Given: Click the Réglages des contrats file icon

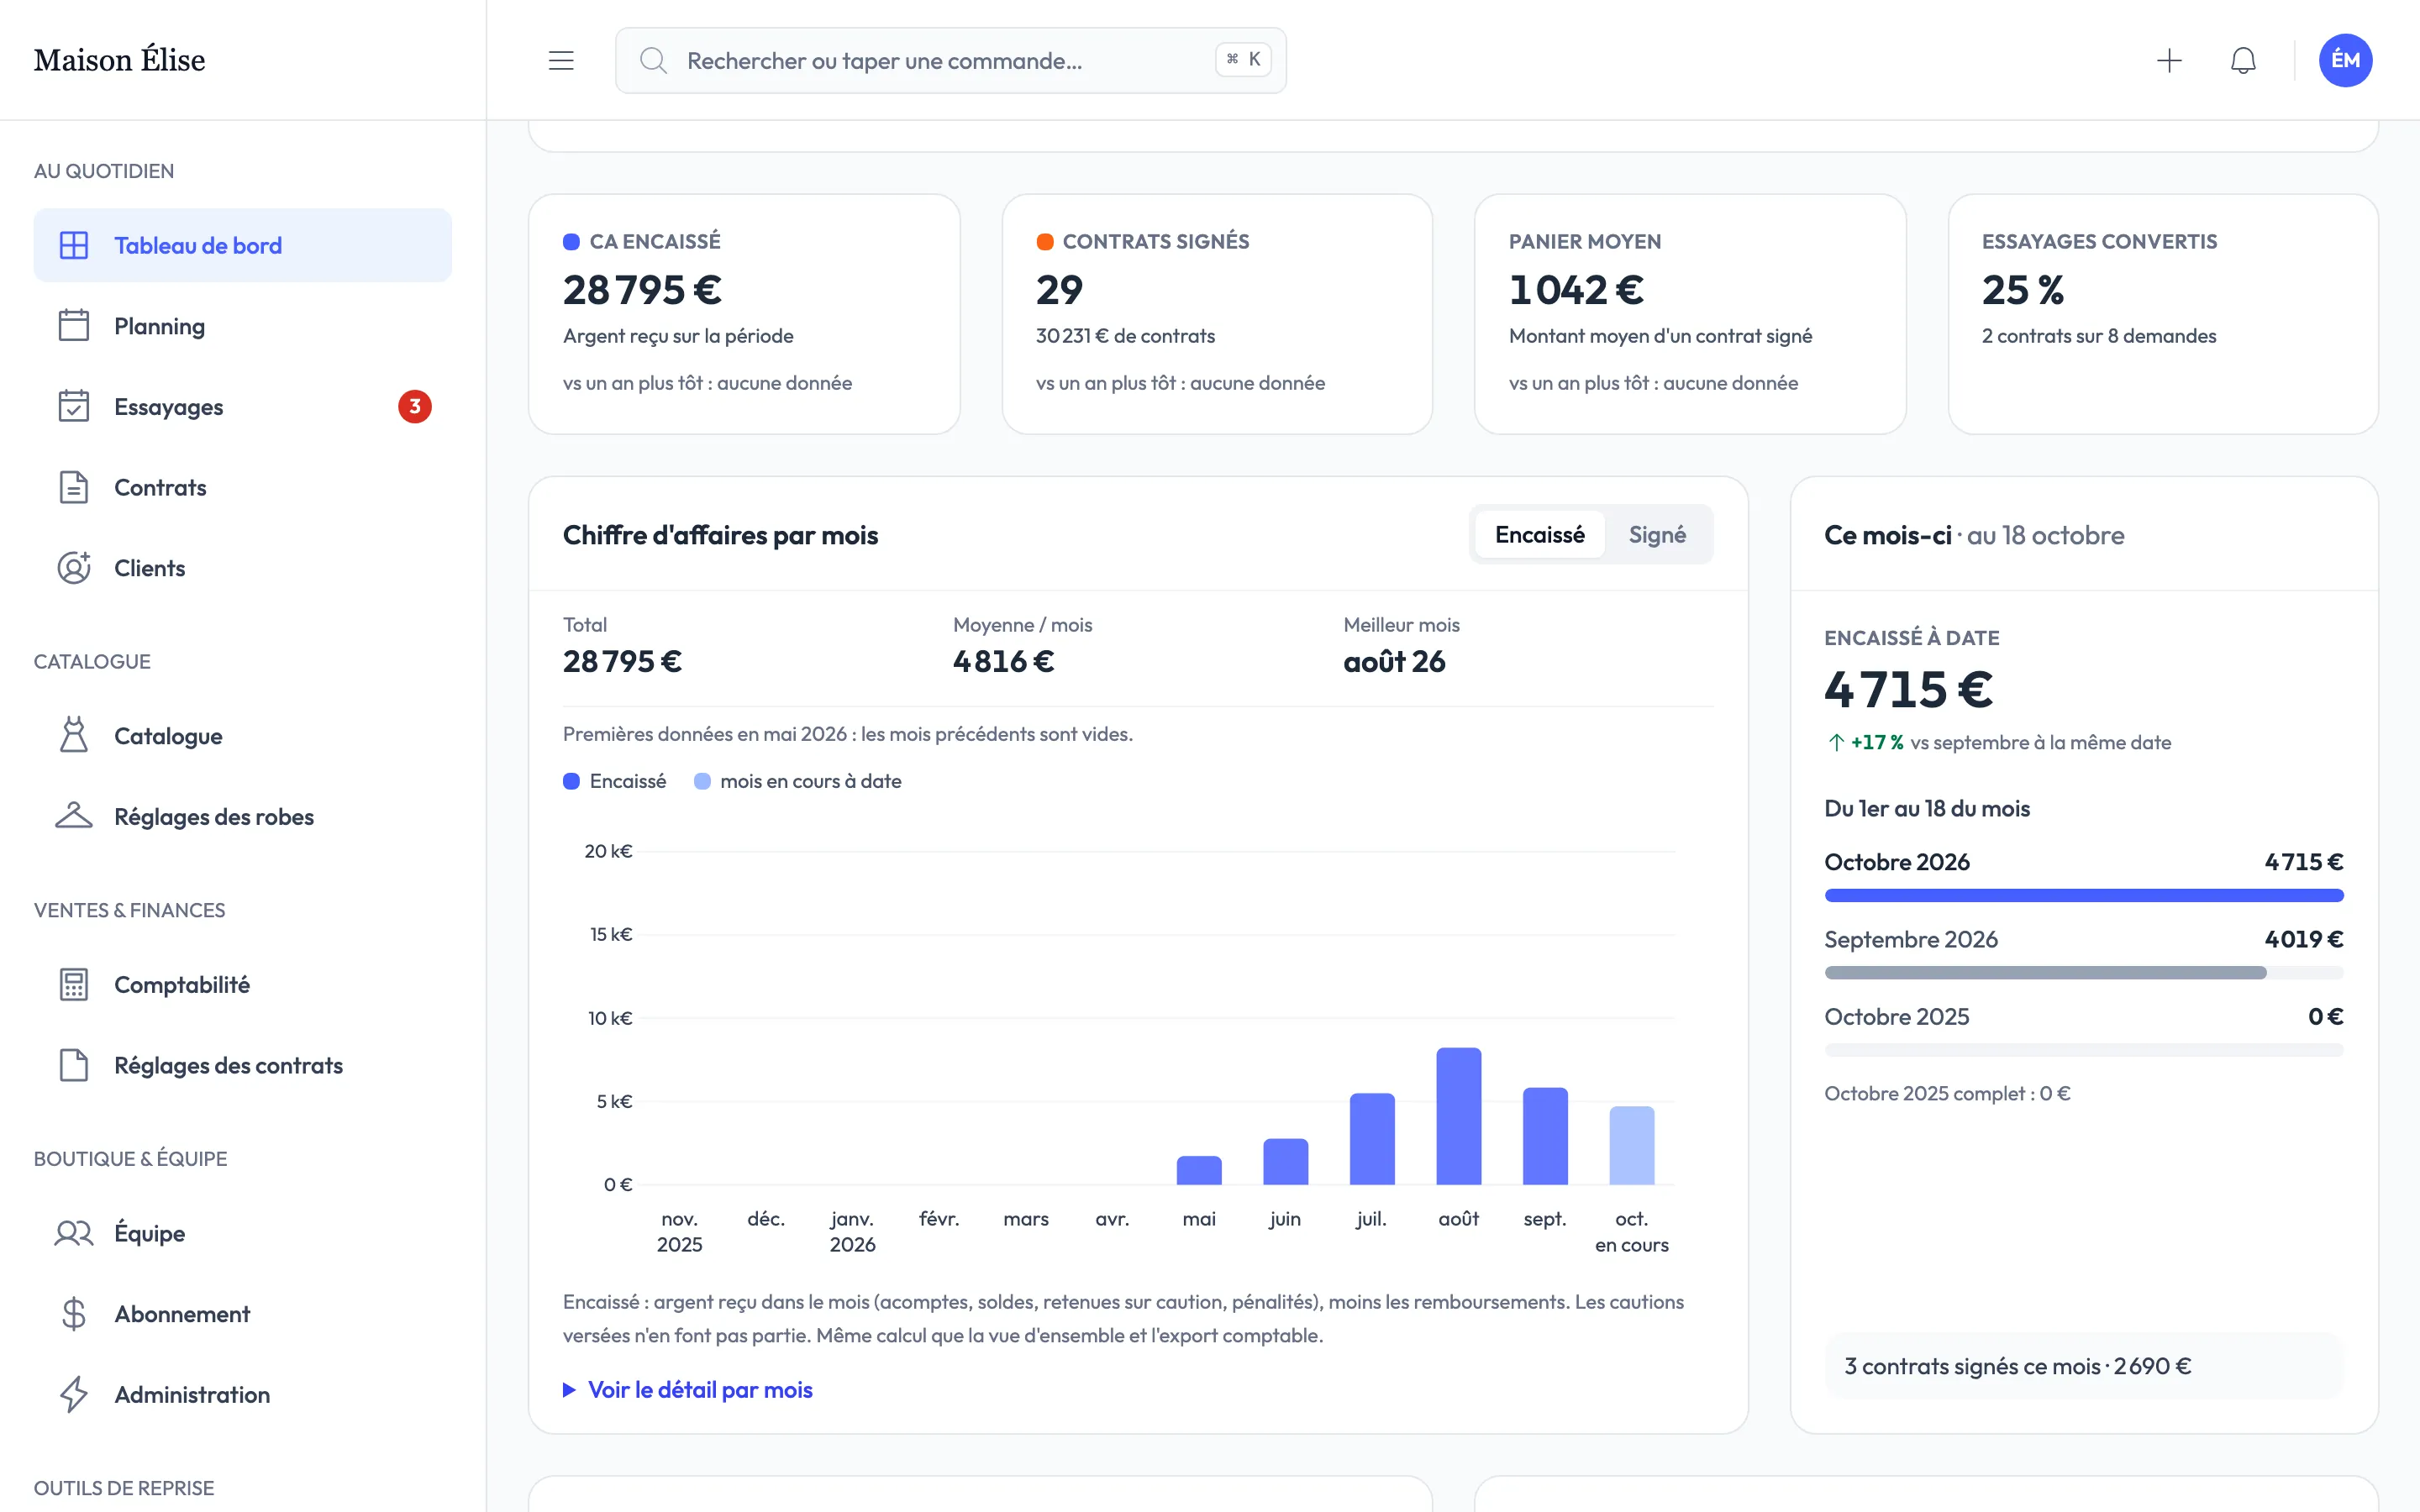Looking at the screenshot, I should [x=74, y=1065].
